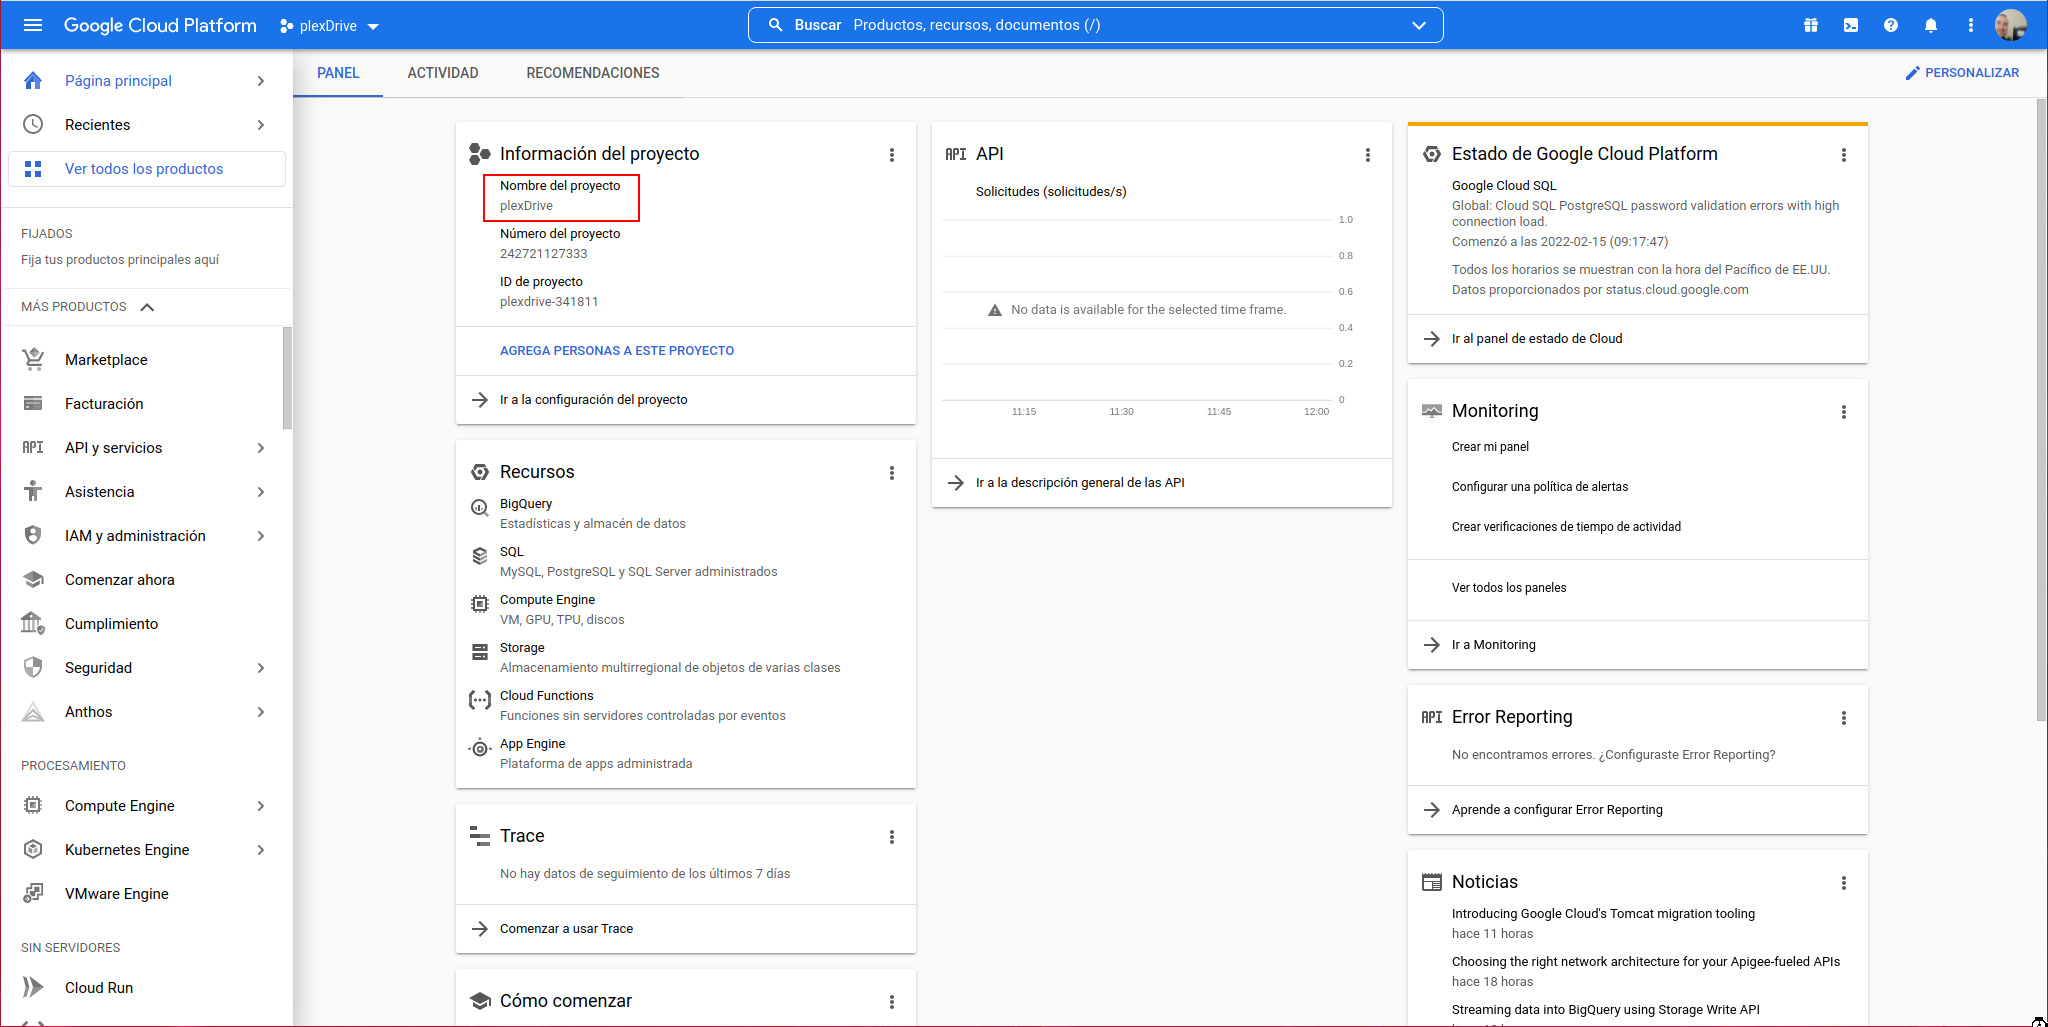Switch to the Recomendaciones tab

click(x=592, y=73)
